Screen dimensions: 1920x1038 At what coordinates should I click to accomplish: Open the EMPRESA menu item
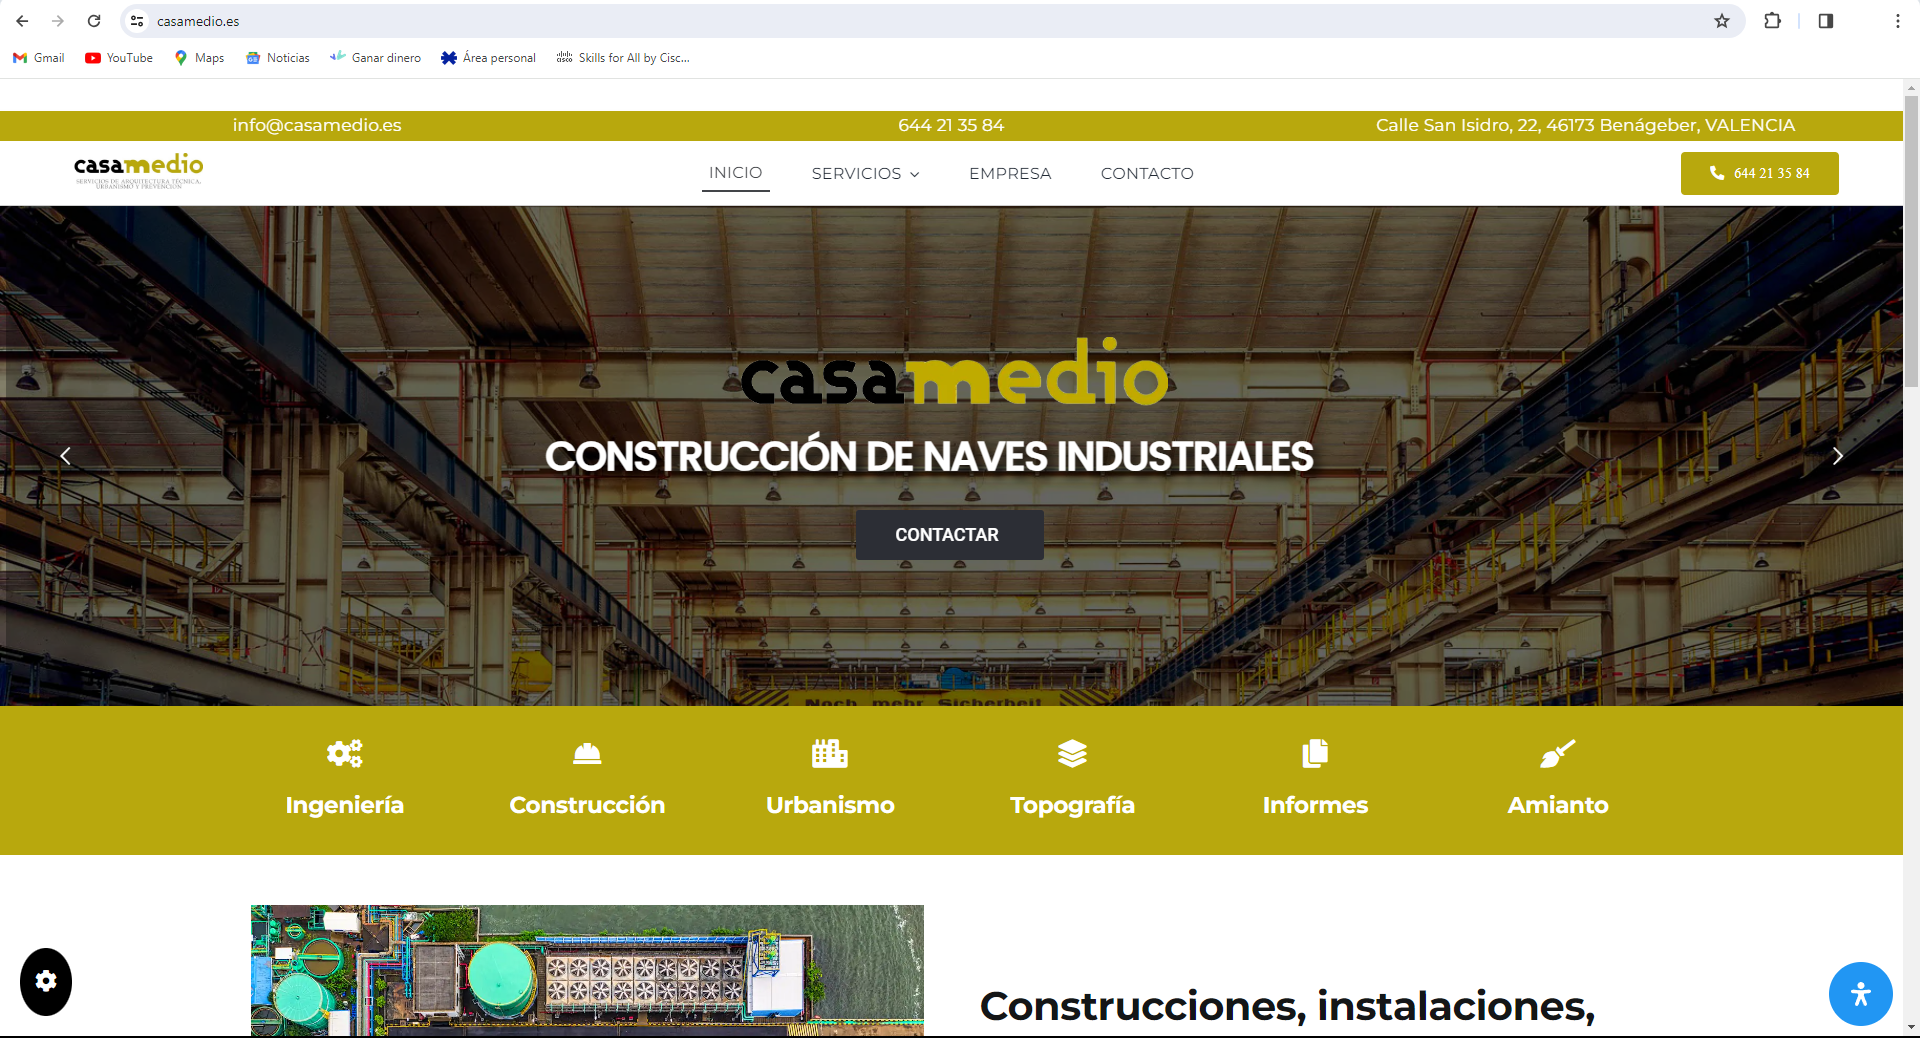[x=1010, y=174]
